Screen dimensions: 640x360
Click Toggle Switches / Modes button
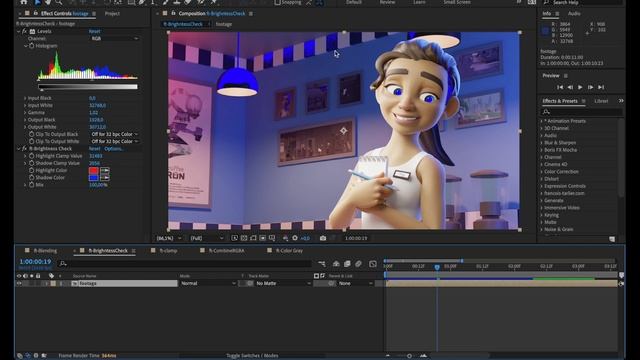tap(252, 356)
